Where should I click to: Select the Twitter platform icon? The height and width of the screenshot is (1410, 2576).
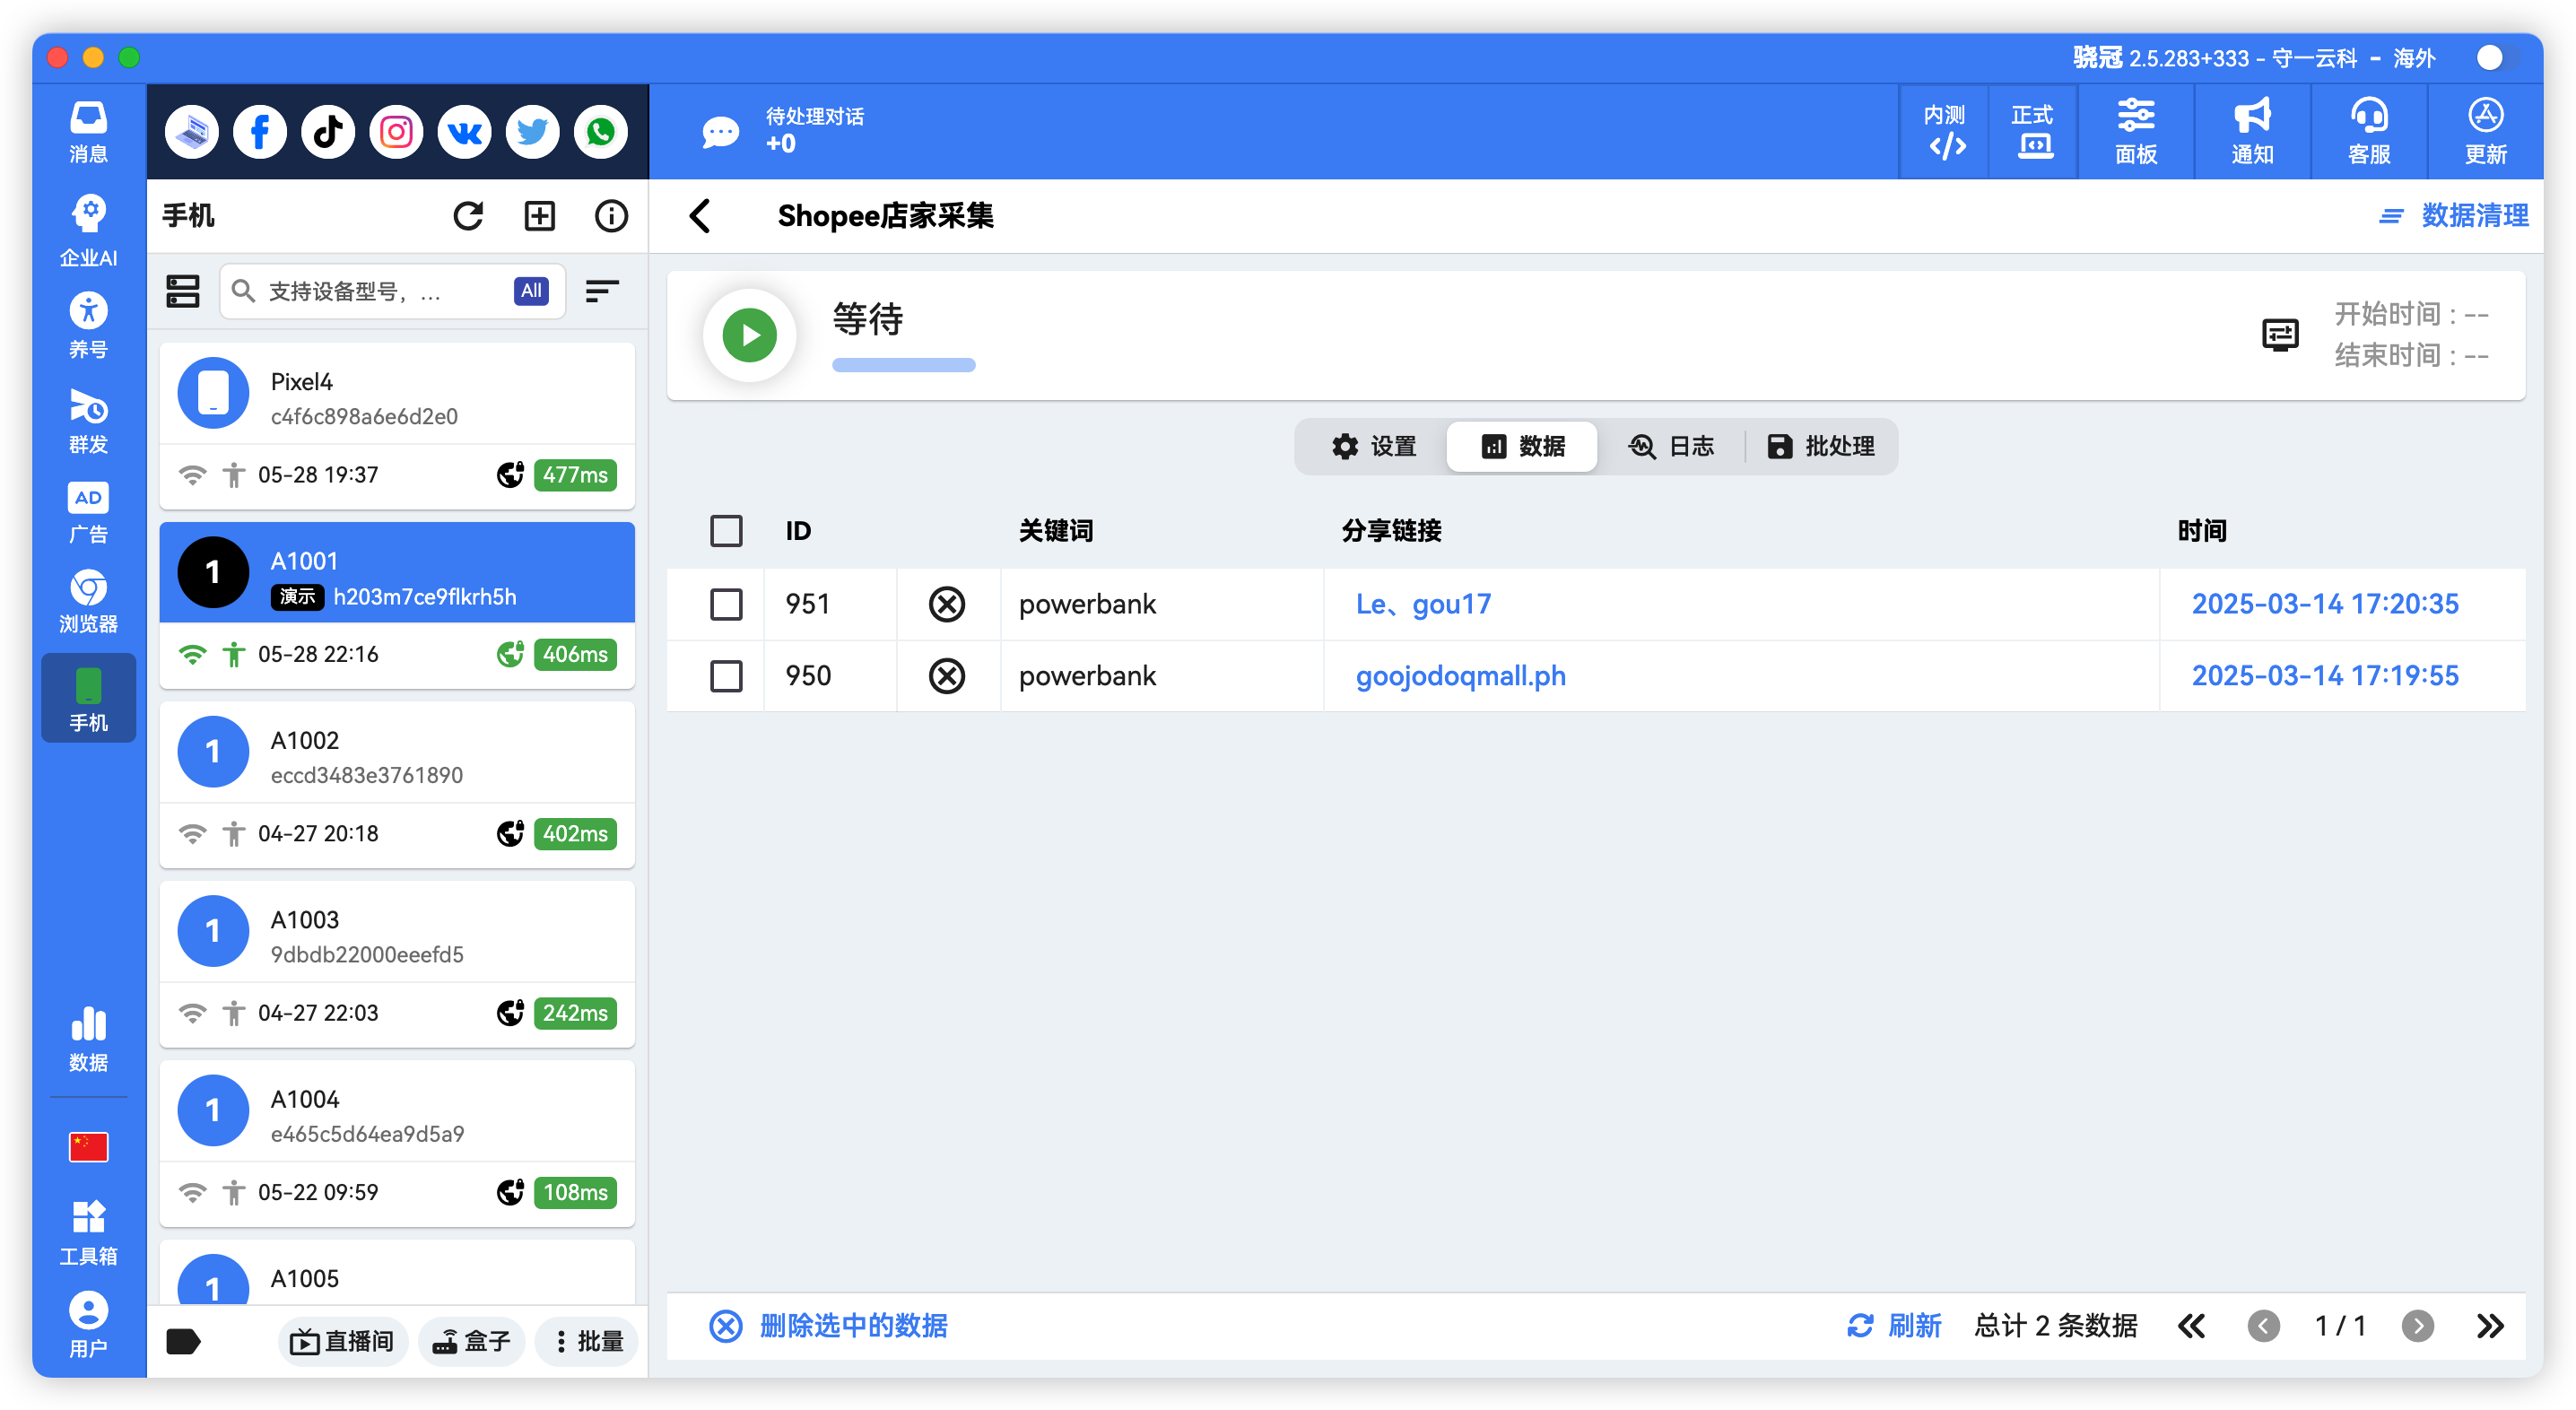coord(532,132)
